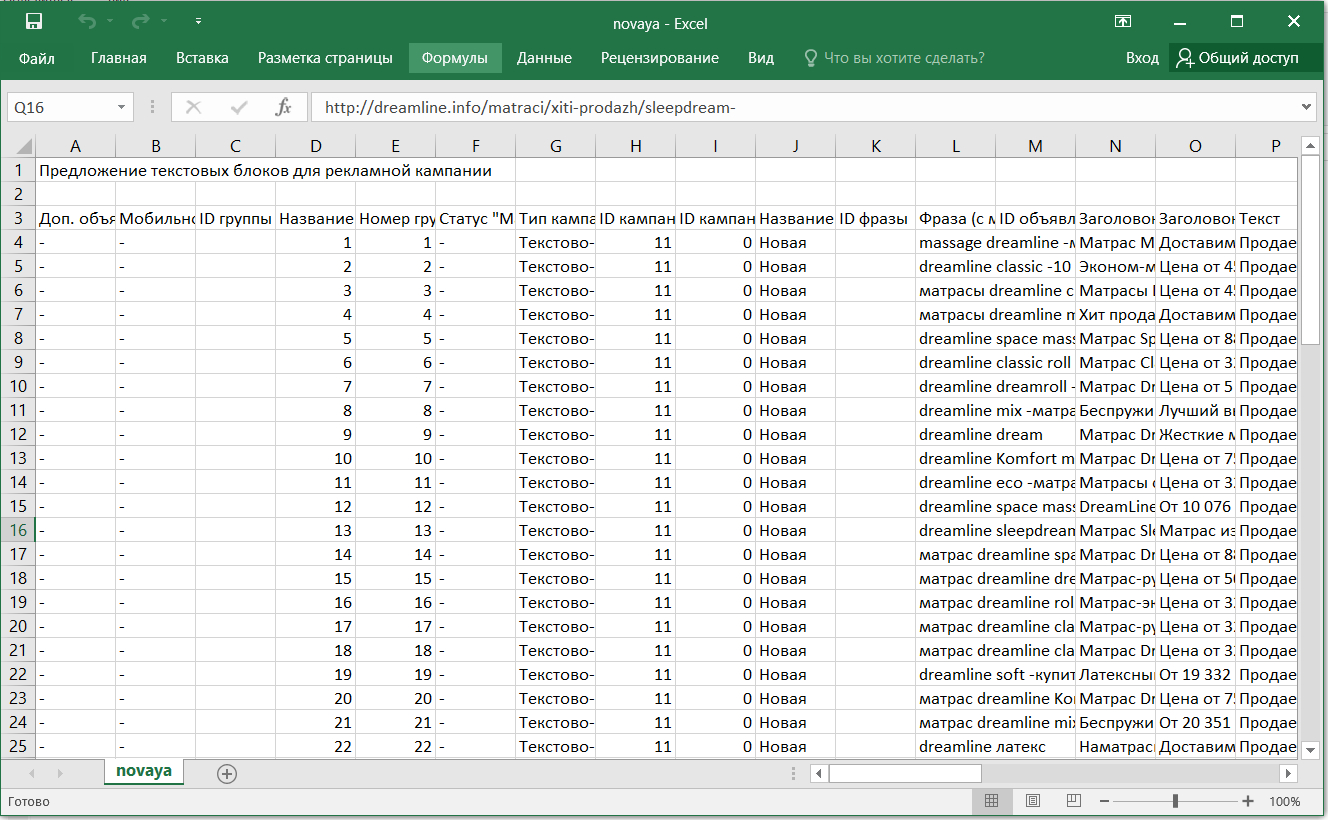
Task: Click the Save icon in title bar
Action: pos(34,21)
